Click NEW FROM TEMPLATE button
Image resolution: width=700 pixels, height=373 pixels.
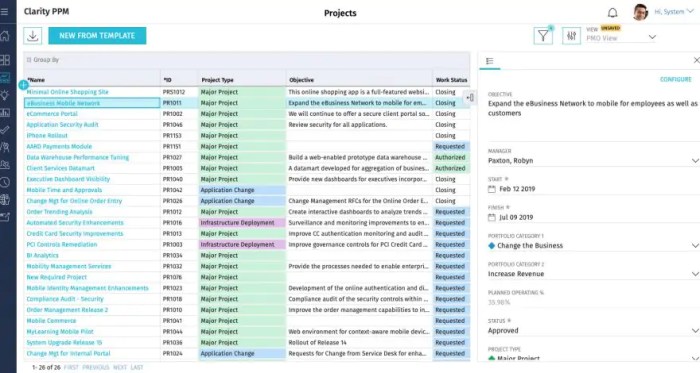[97, 36]
